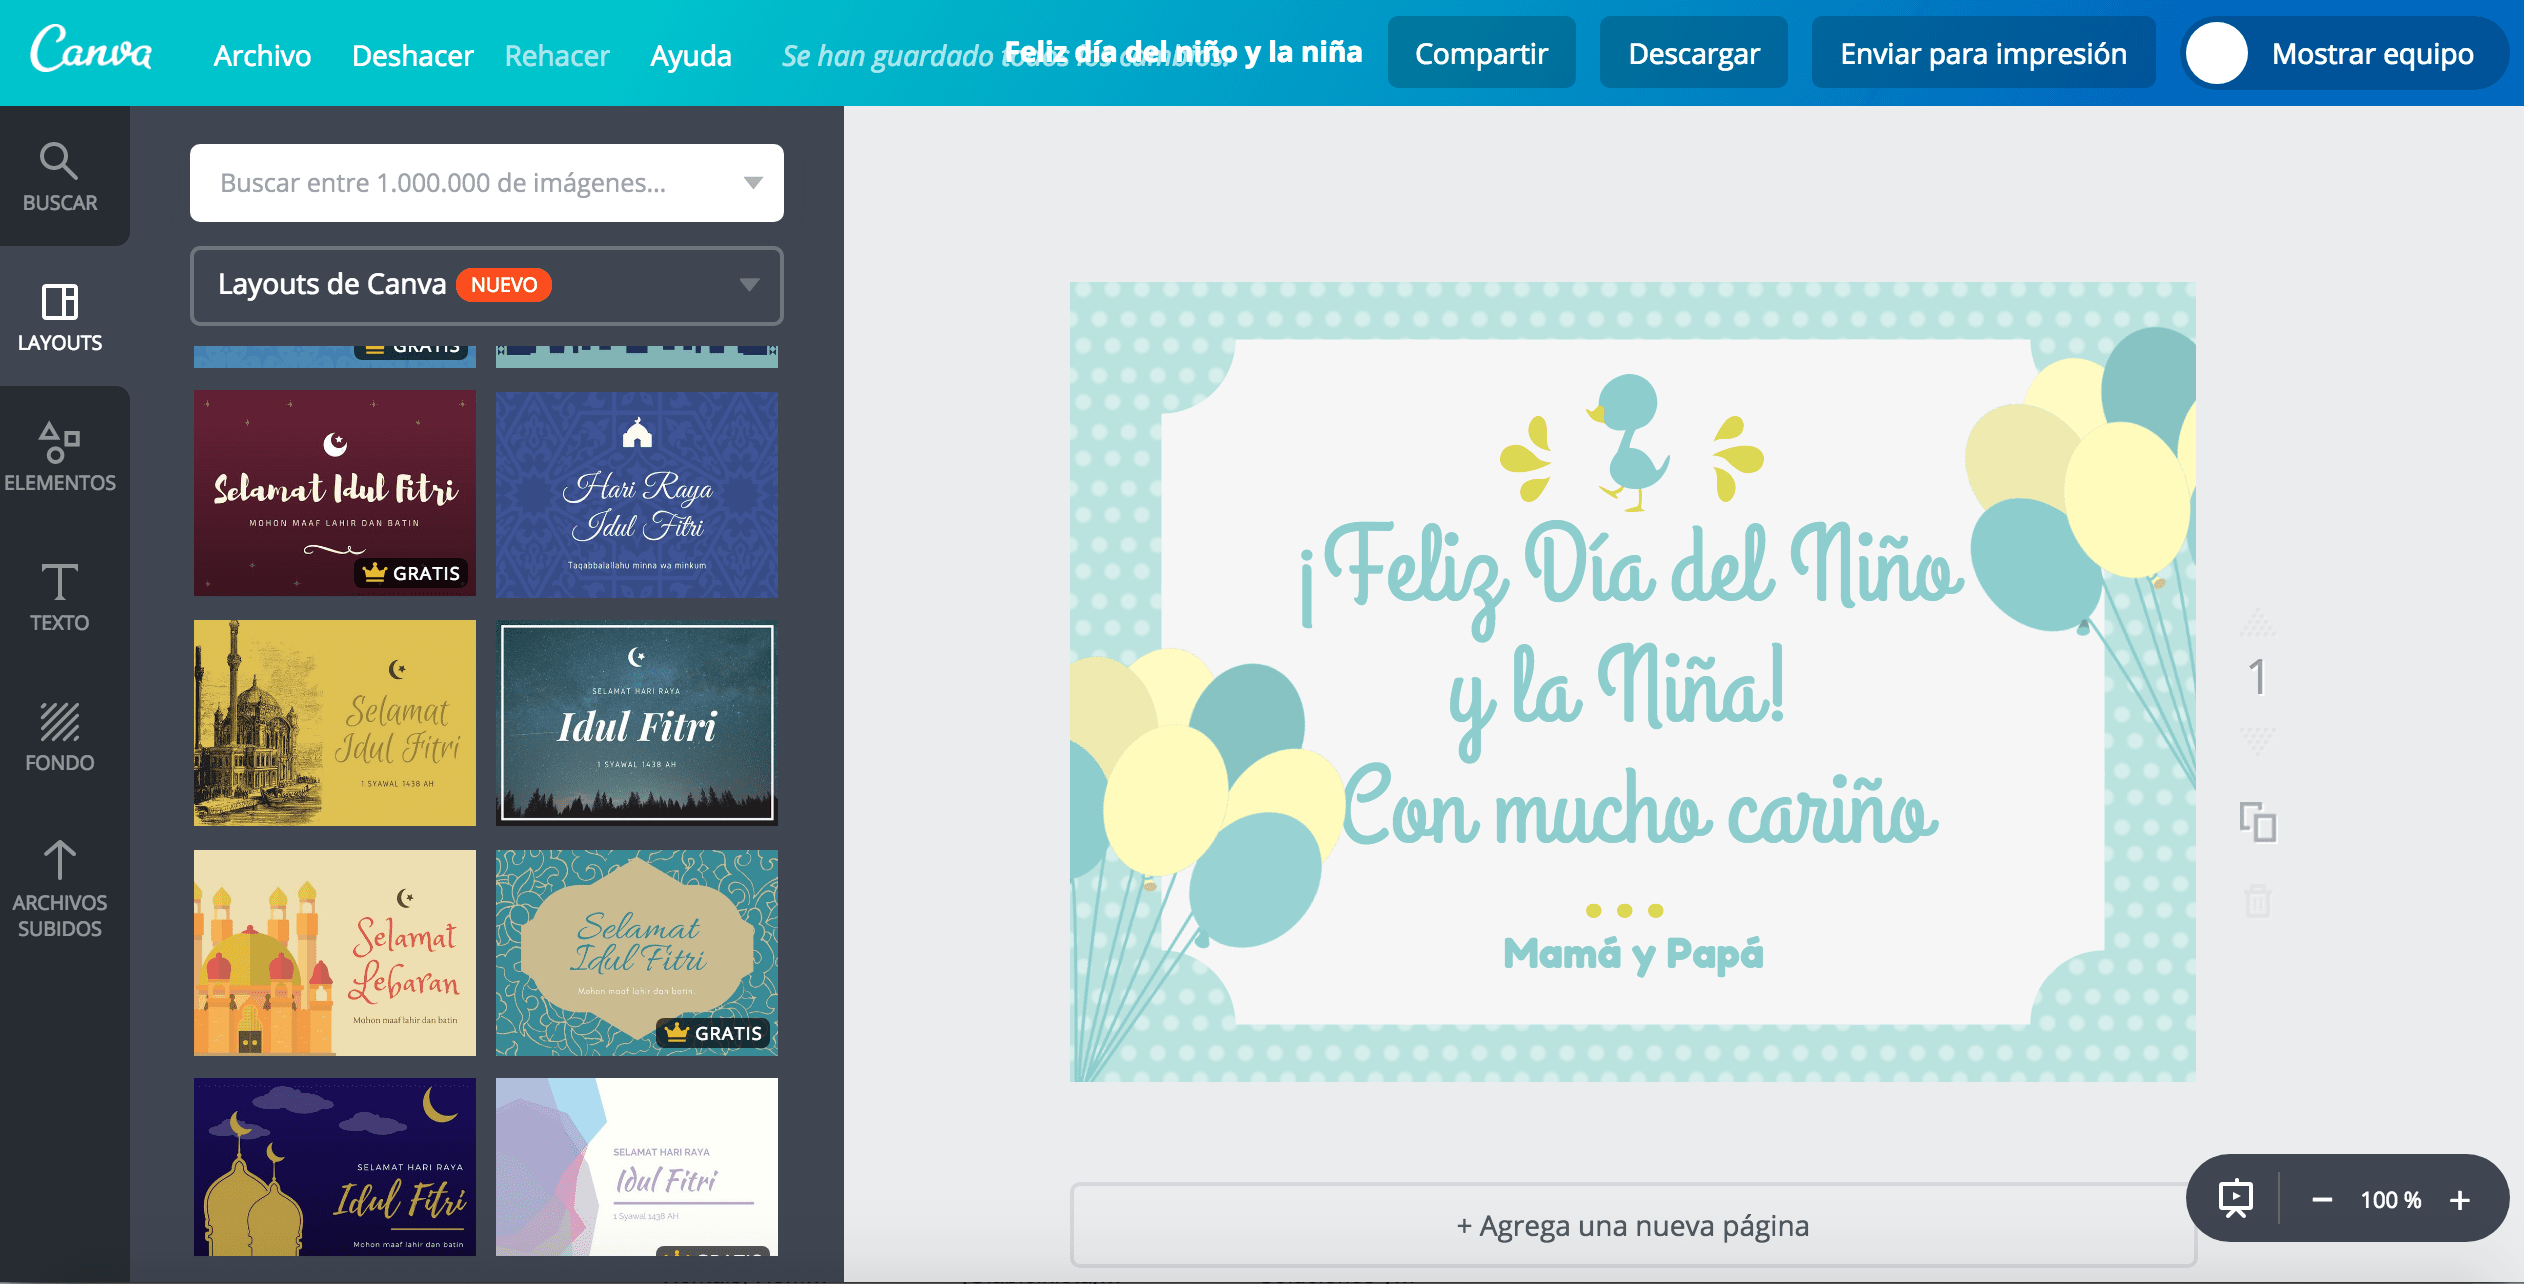The image size is (2524, 1284).
Task: Click Enviar para impresión button
Action: (1983, 53)
